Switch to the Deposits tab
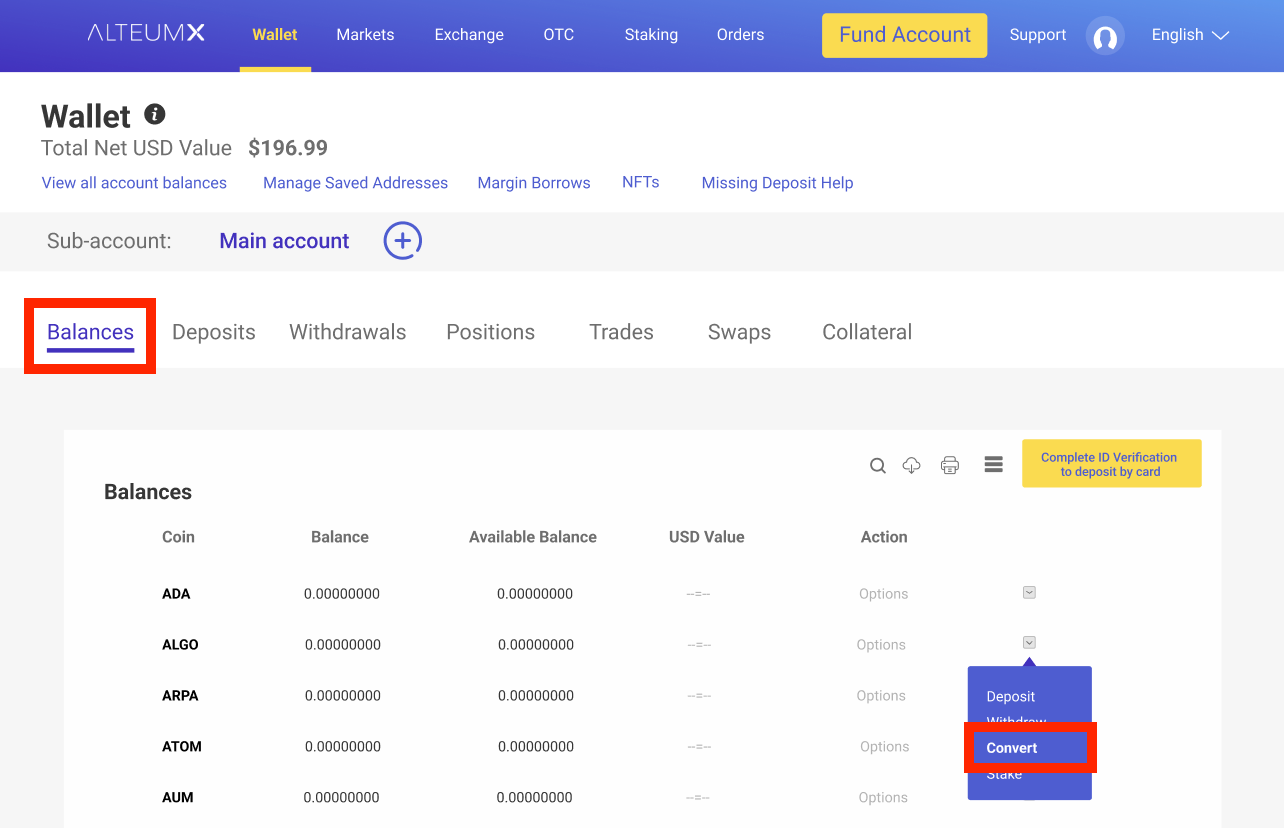Screen dimensions: 1284x828 coord(214,332)
